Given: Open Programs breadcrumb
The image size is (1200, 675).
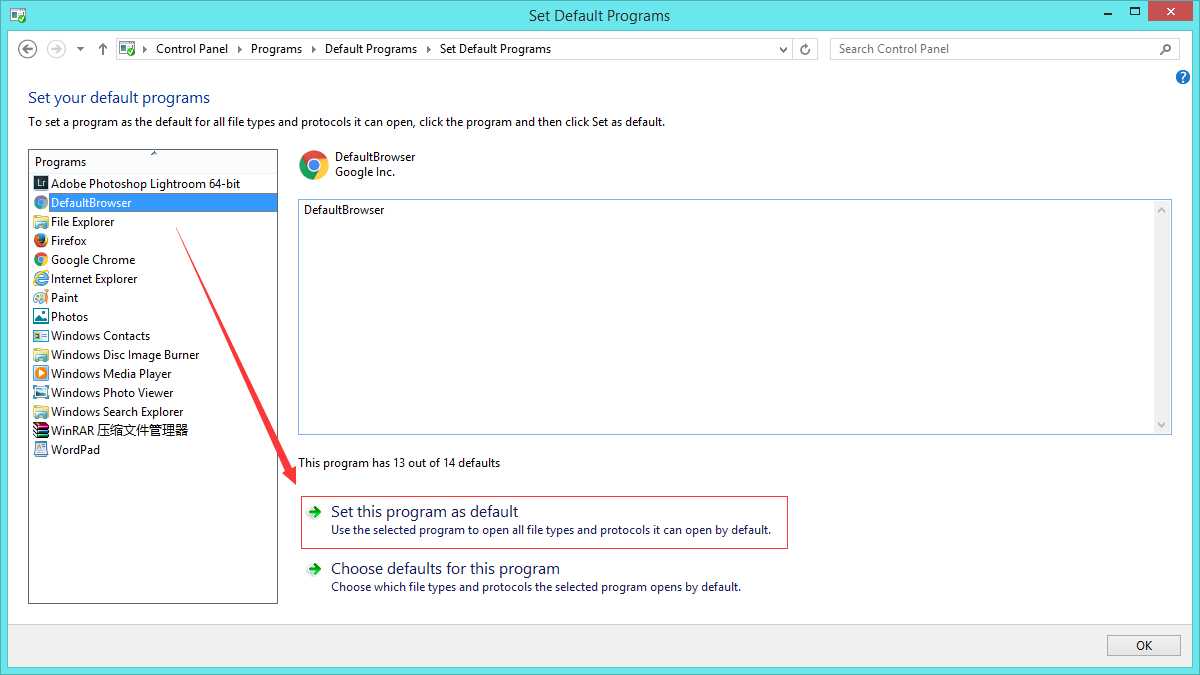Looking at the screenshot, I should coord(276,49).
